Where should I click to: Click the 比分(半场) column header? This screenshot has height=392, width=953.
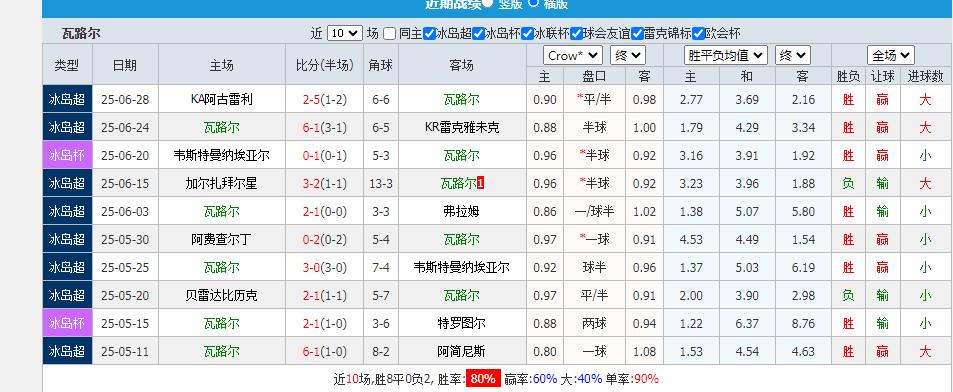(325, 65)
